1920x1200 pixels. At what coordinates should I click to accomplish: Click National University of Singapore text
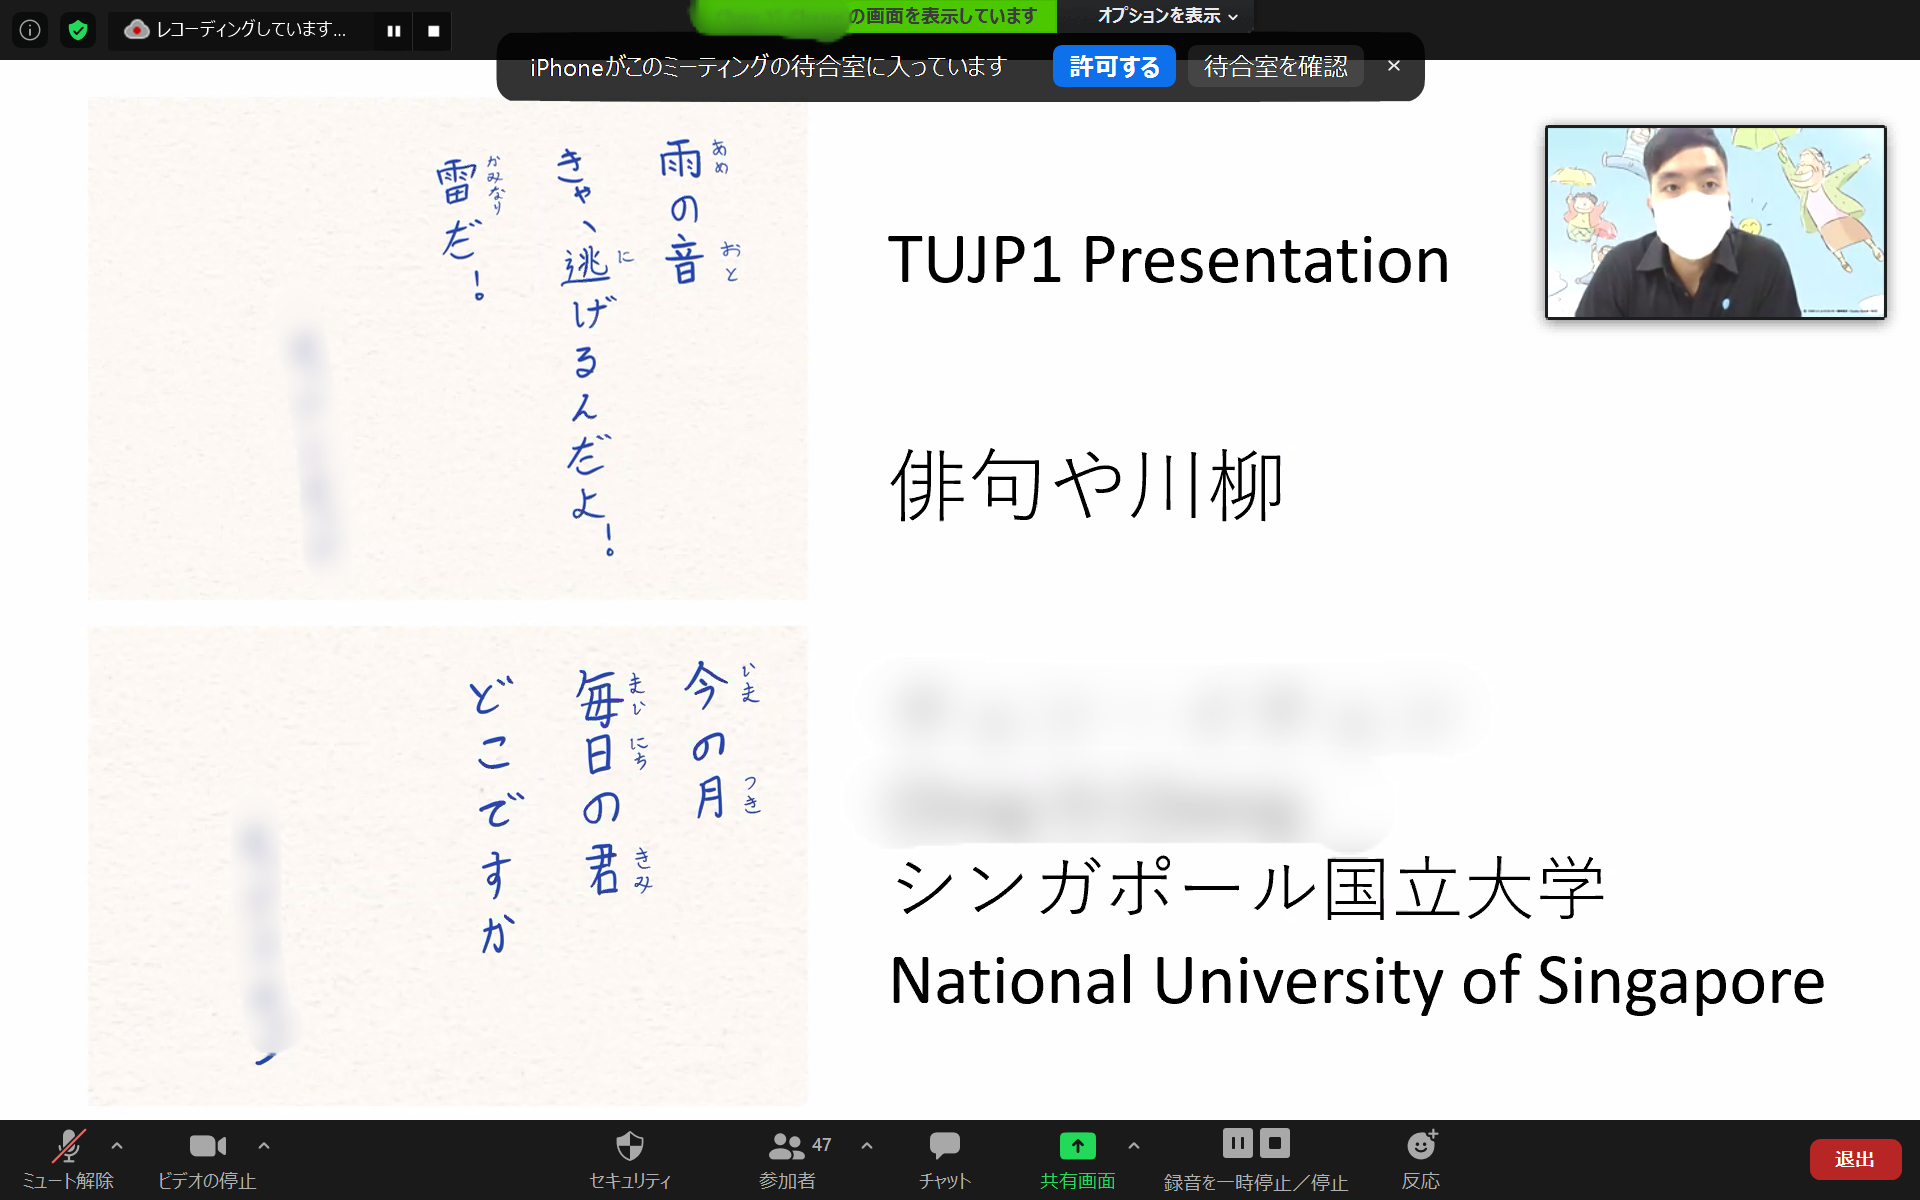[1357, 981]
